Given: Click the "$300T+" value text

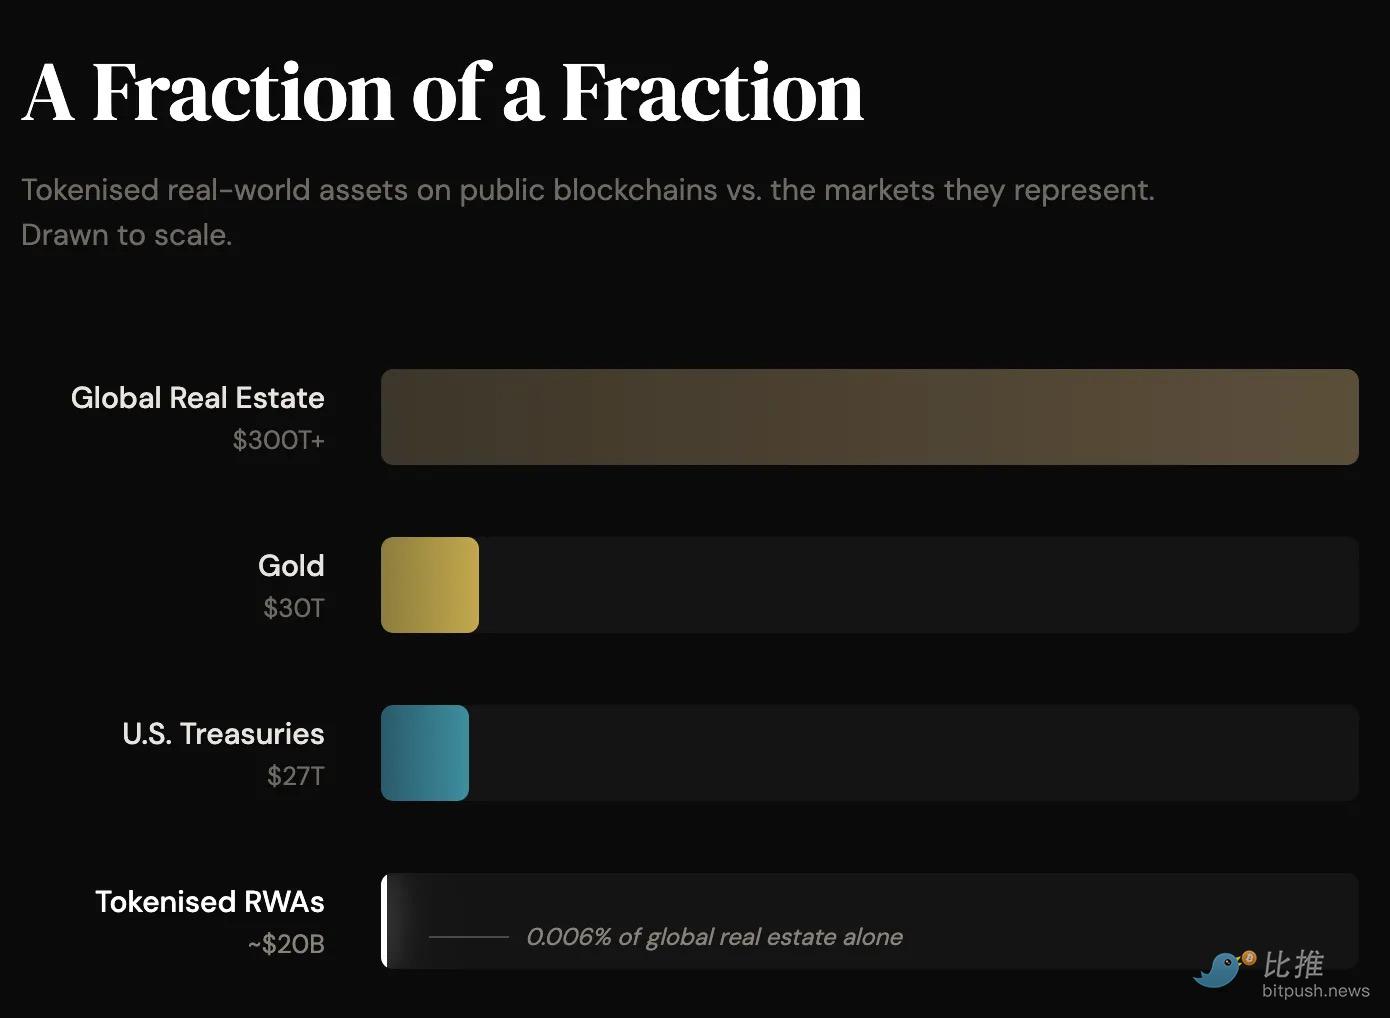Looking at the screenshot, I should coord(278,440).
